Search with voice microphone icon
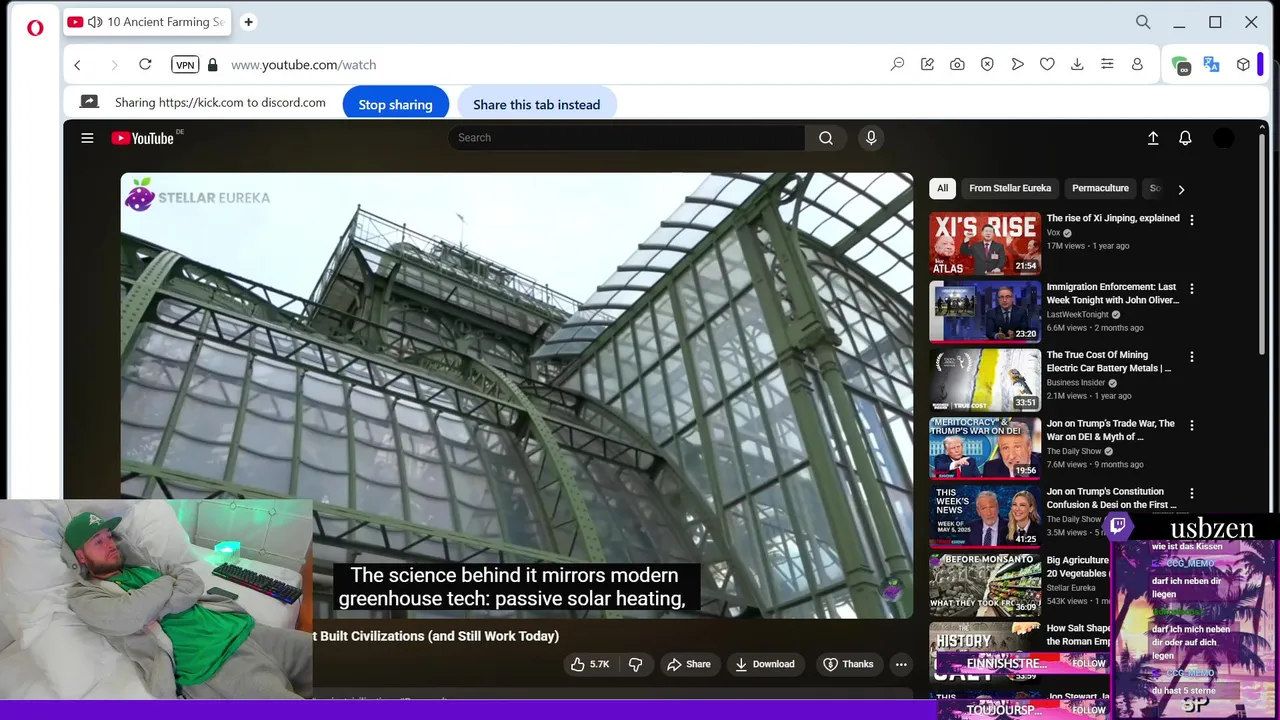 [871, 138]
